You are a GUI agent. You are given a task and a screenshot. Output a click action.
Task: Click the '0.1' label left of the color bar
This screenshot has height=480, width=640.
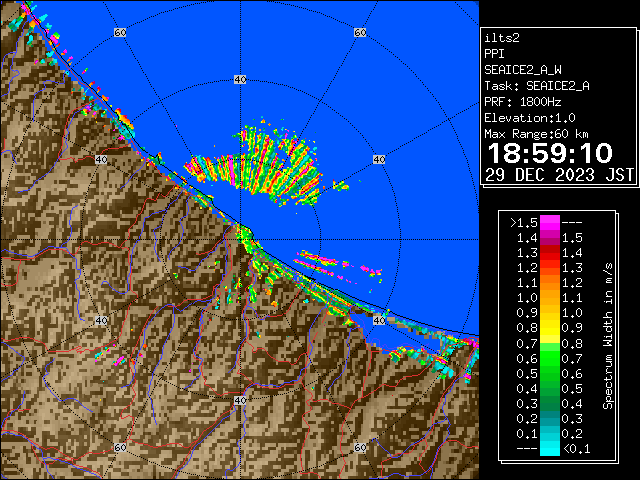(x=527, y=433)
